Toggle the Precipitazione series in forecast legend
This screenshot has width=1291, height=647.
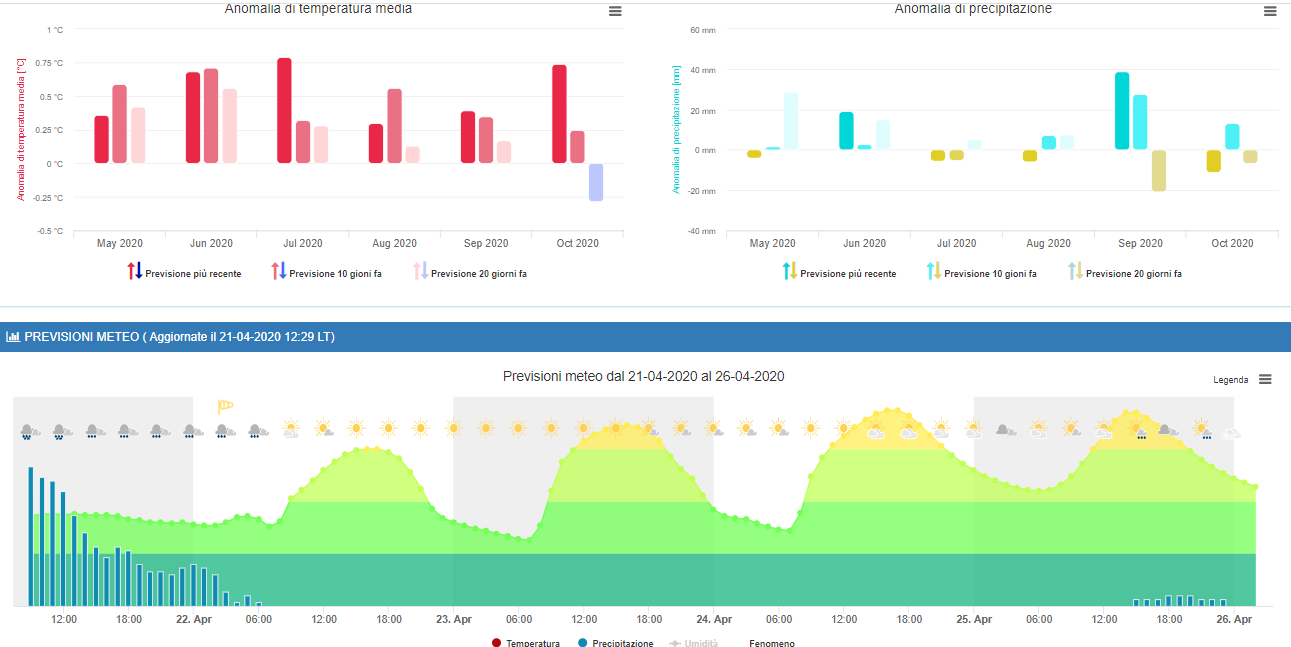pos(615,643)
